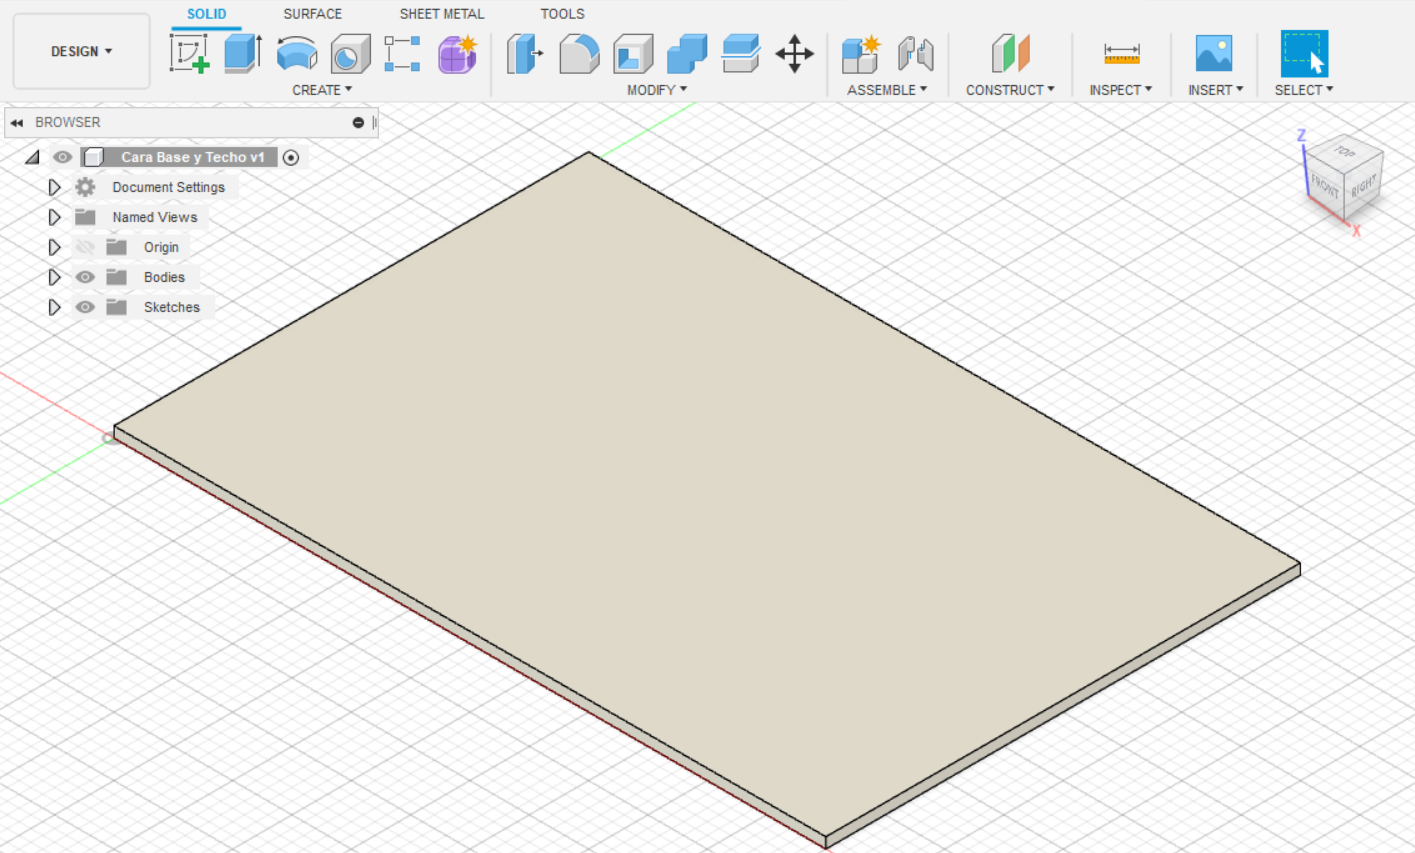Expand the Bodies folder node
Viewport: 1415px width, 853px height.
tap(54, 277)
